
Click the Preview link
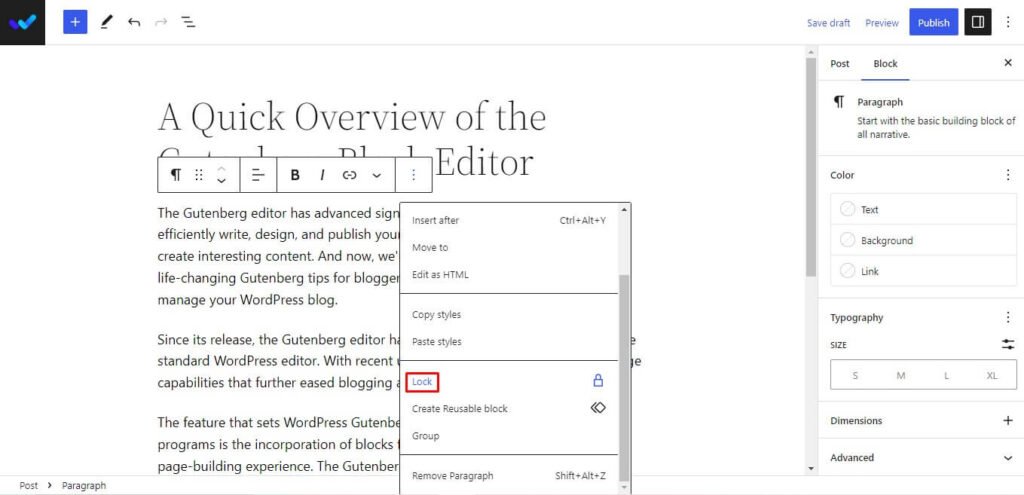(882, 23)
